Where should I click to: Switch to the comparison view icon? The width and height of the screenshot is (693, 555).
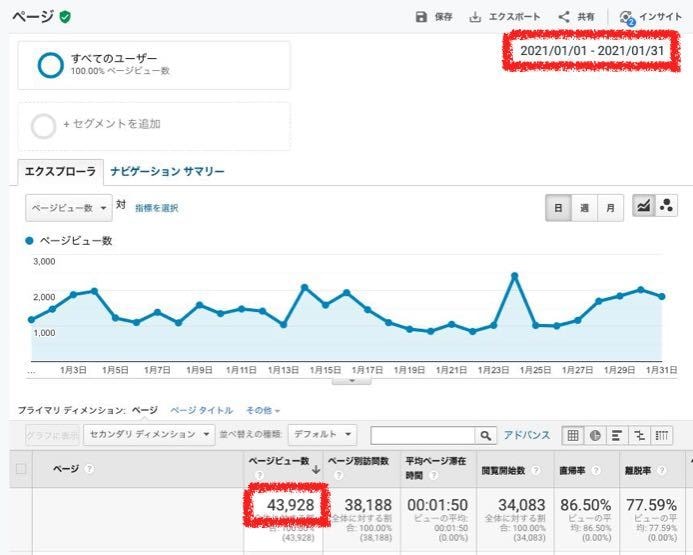639,435
